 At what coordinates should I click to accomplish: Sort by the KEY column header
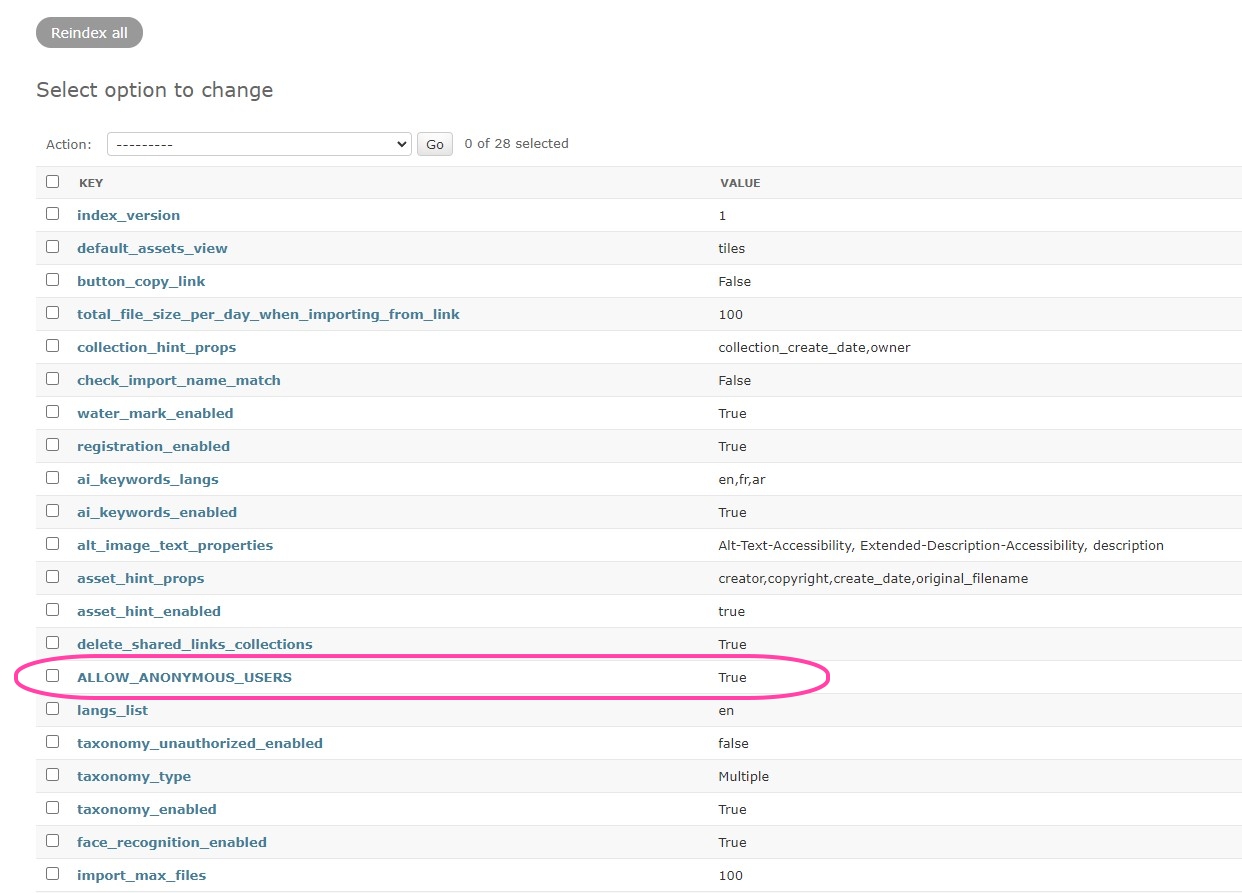91,183
